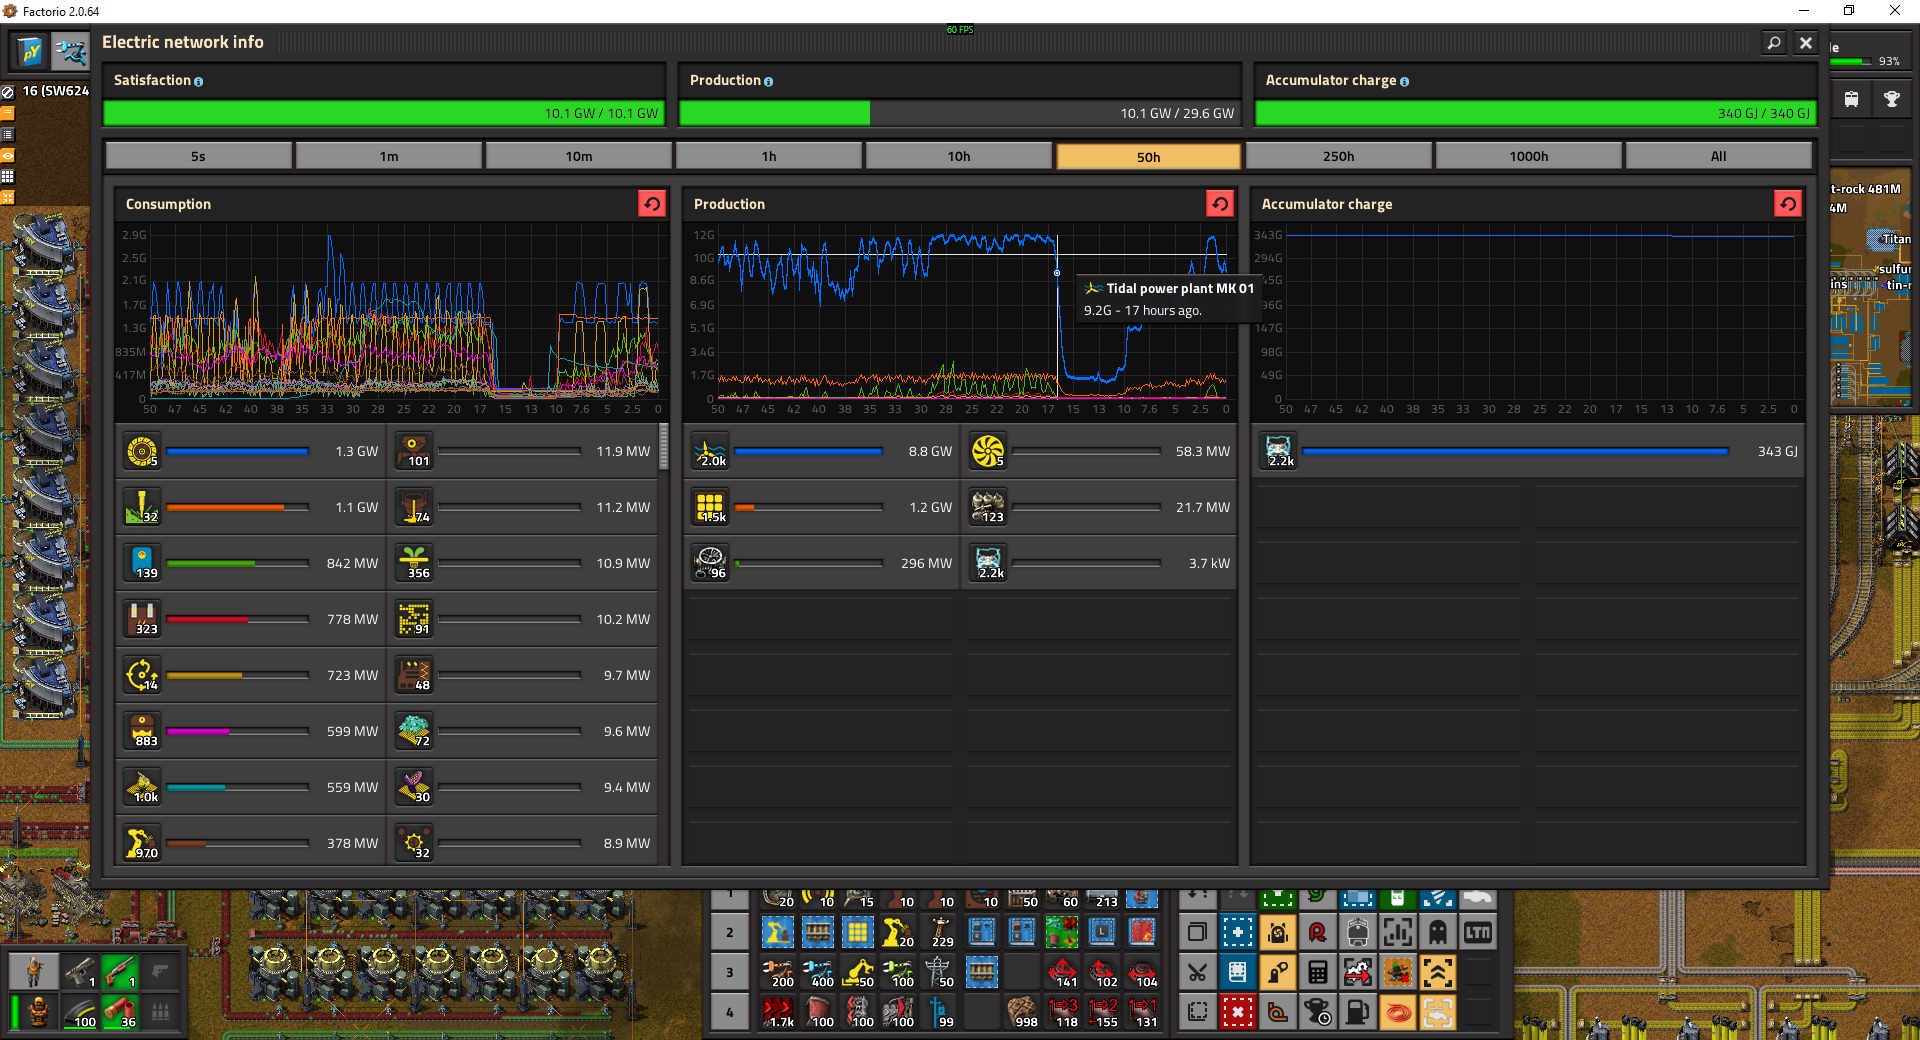Select the 1m timeframe tab
The width and height of the screenshot is (1920, 1040).
click(388, 156)
